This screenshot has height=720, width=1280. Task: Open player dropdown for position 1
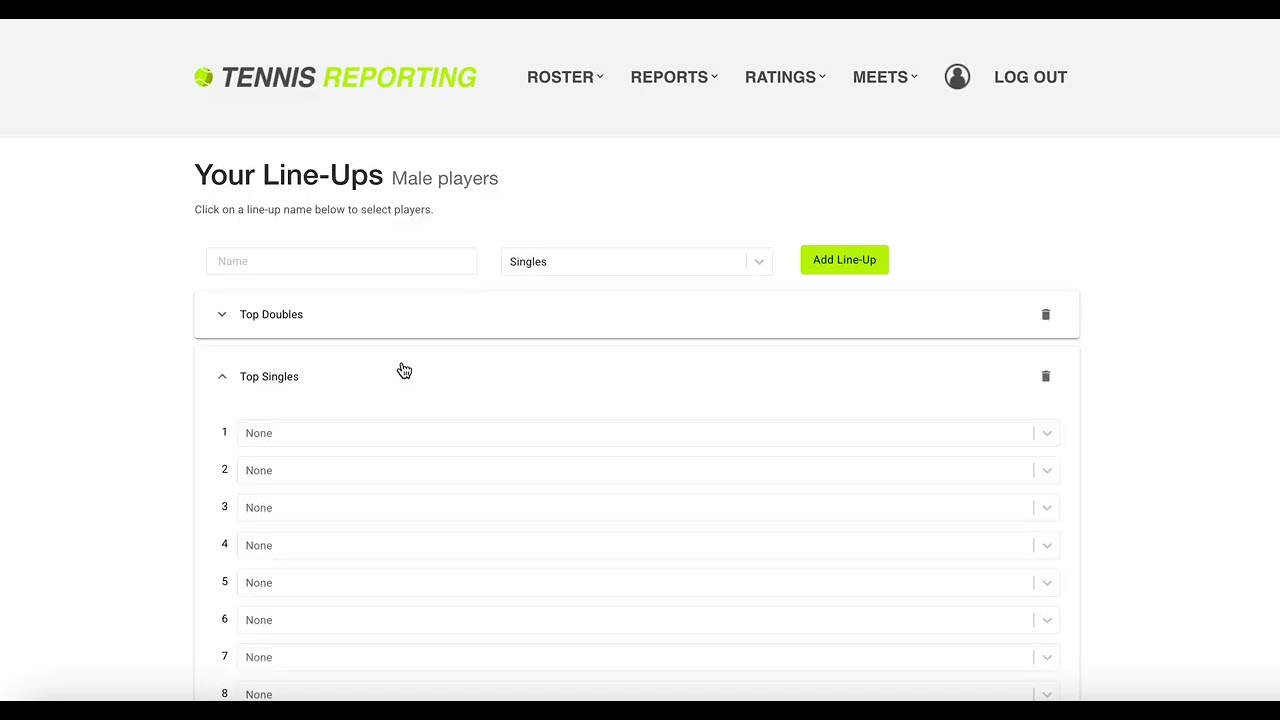(648, 433)
